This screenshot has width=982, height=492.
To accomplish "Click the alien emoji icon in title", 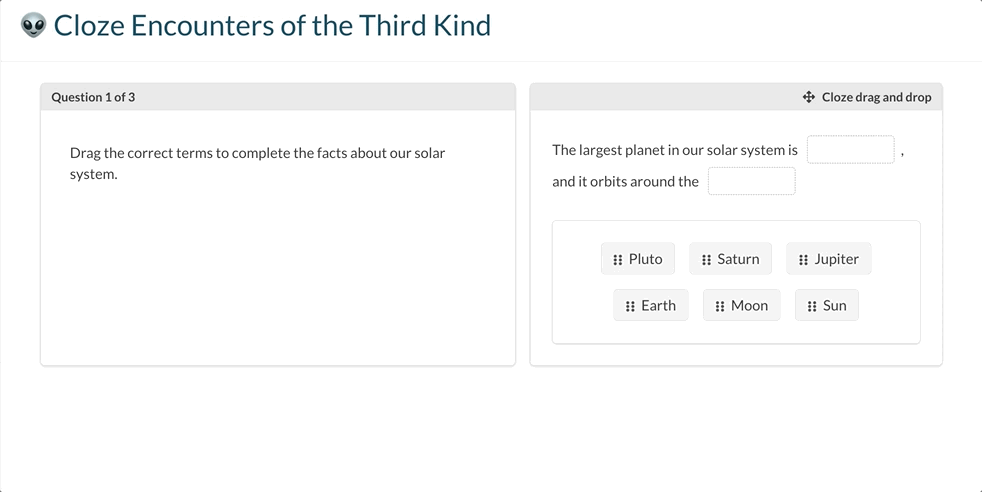I will [33, 26].
